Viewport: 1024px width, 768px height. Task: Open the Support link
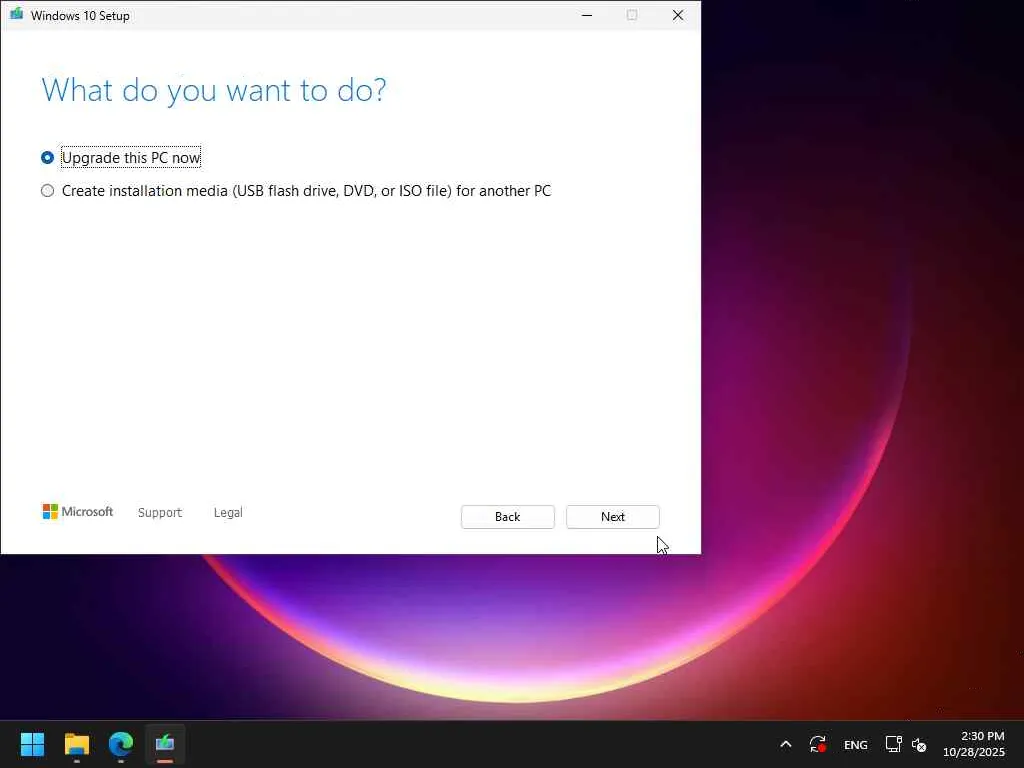point(160,513)
